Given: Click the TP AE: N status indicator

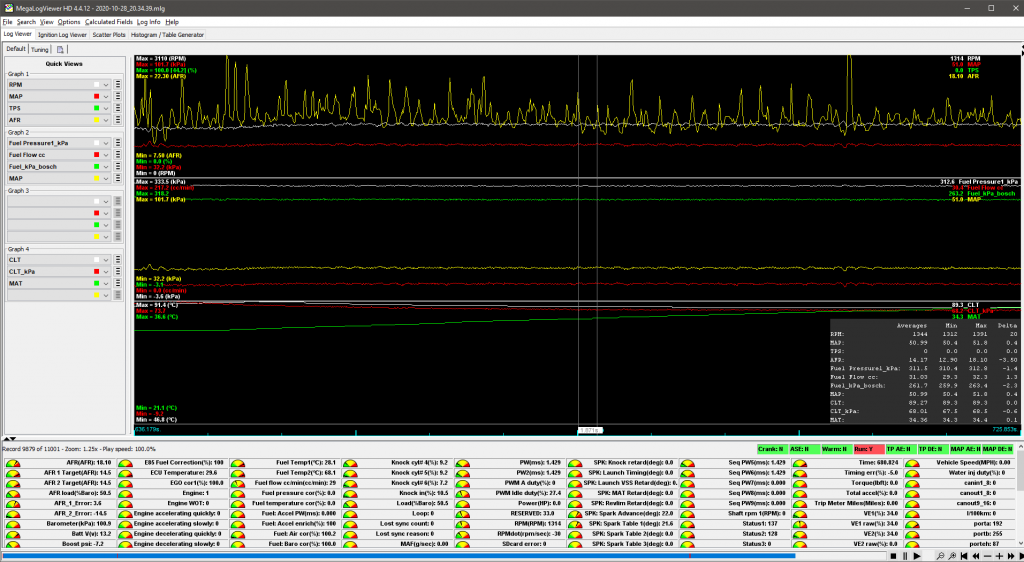Looking at the screenshot, I should coord(901,449).
